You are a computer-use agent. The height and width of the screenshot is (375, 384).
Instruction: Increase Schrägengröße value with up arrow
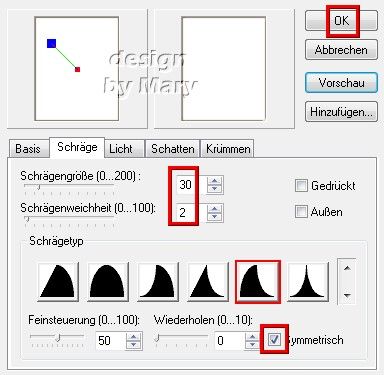click(x=214, y=181)
